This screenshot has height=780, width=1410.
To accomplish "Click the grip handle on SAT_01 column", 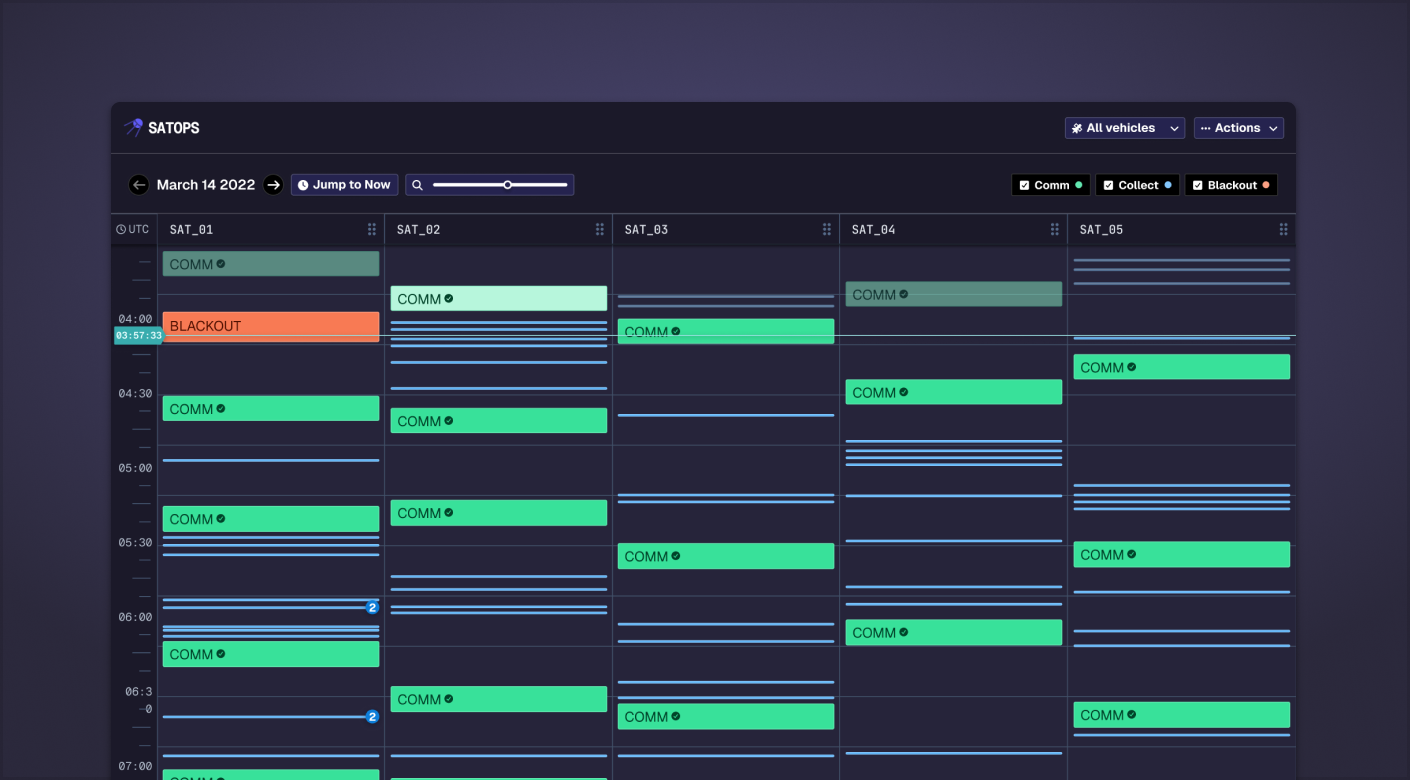I will 372,229.
